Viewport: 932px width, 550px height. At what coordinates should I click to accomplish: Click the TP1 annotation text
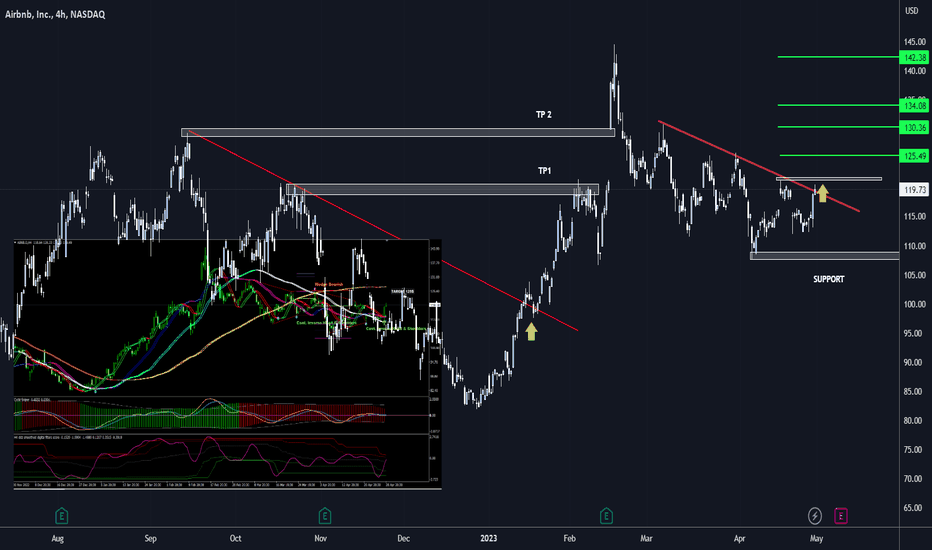click(x=544, y=171)
